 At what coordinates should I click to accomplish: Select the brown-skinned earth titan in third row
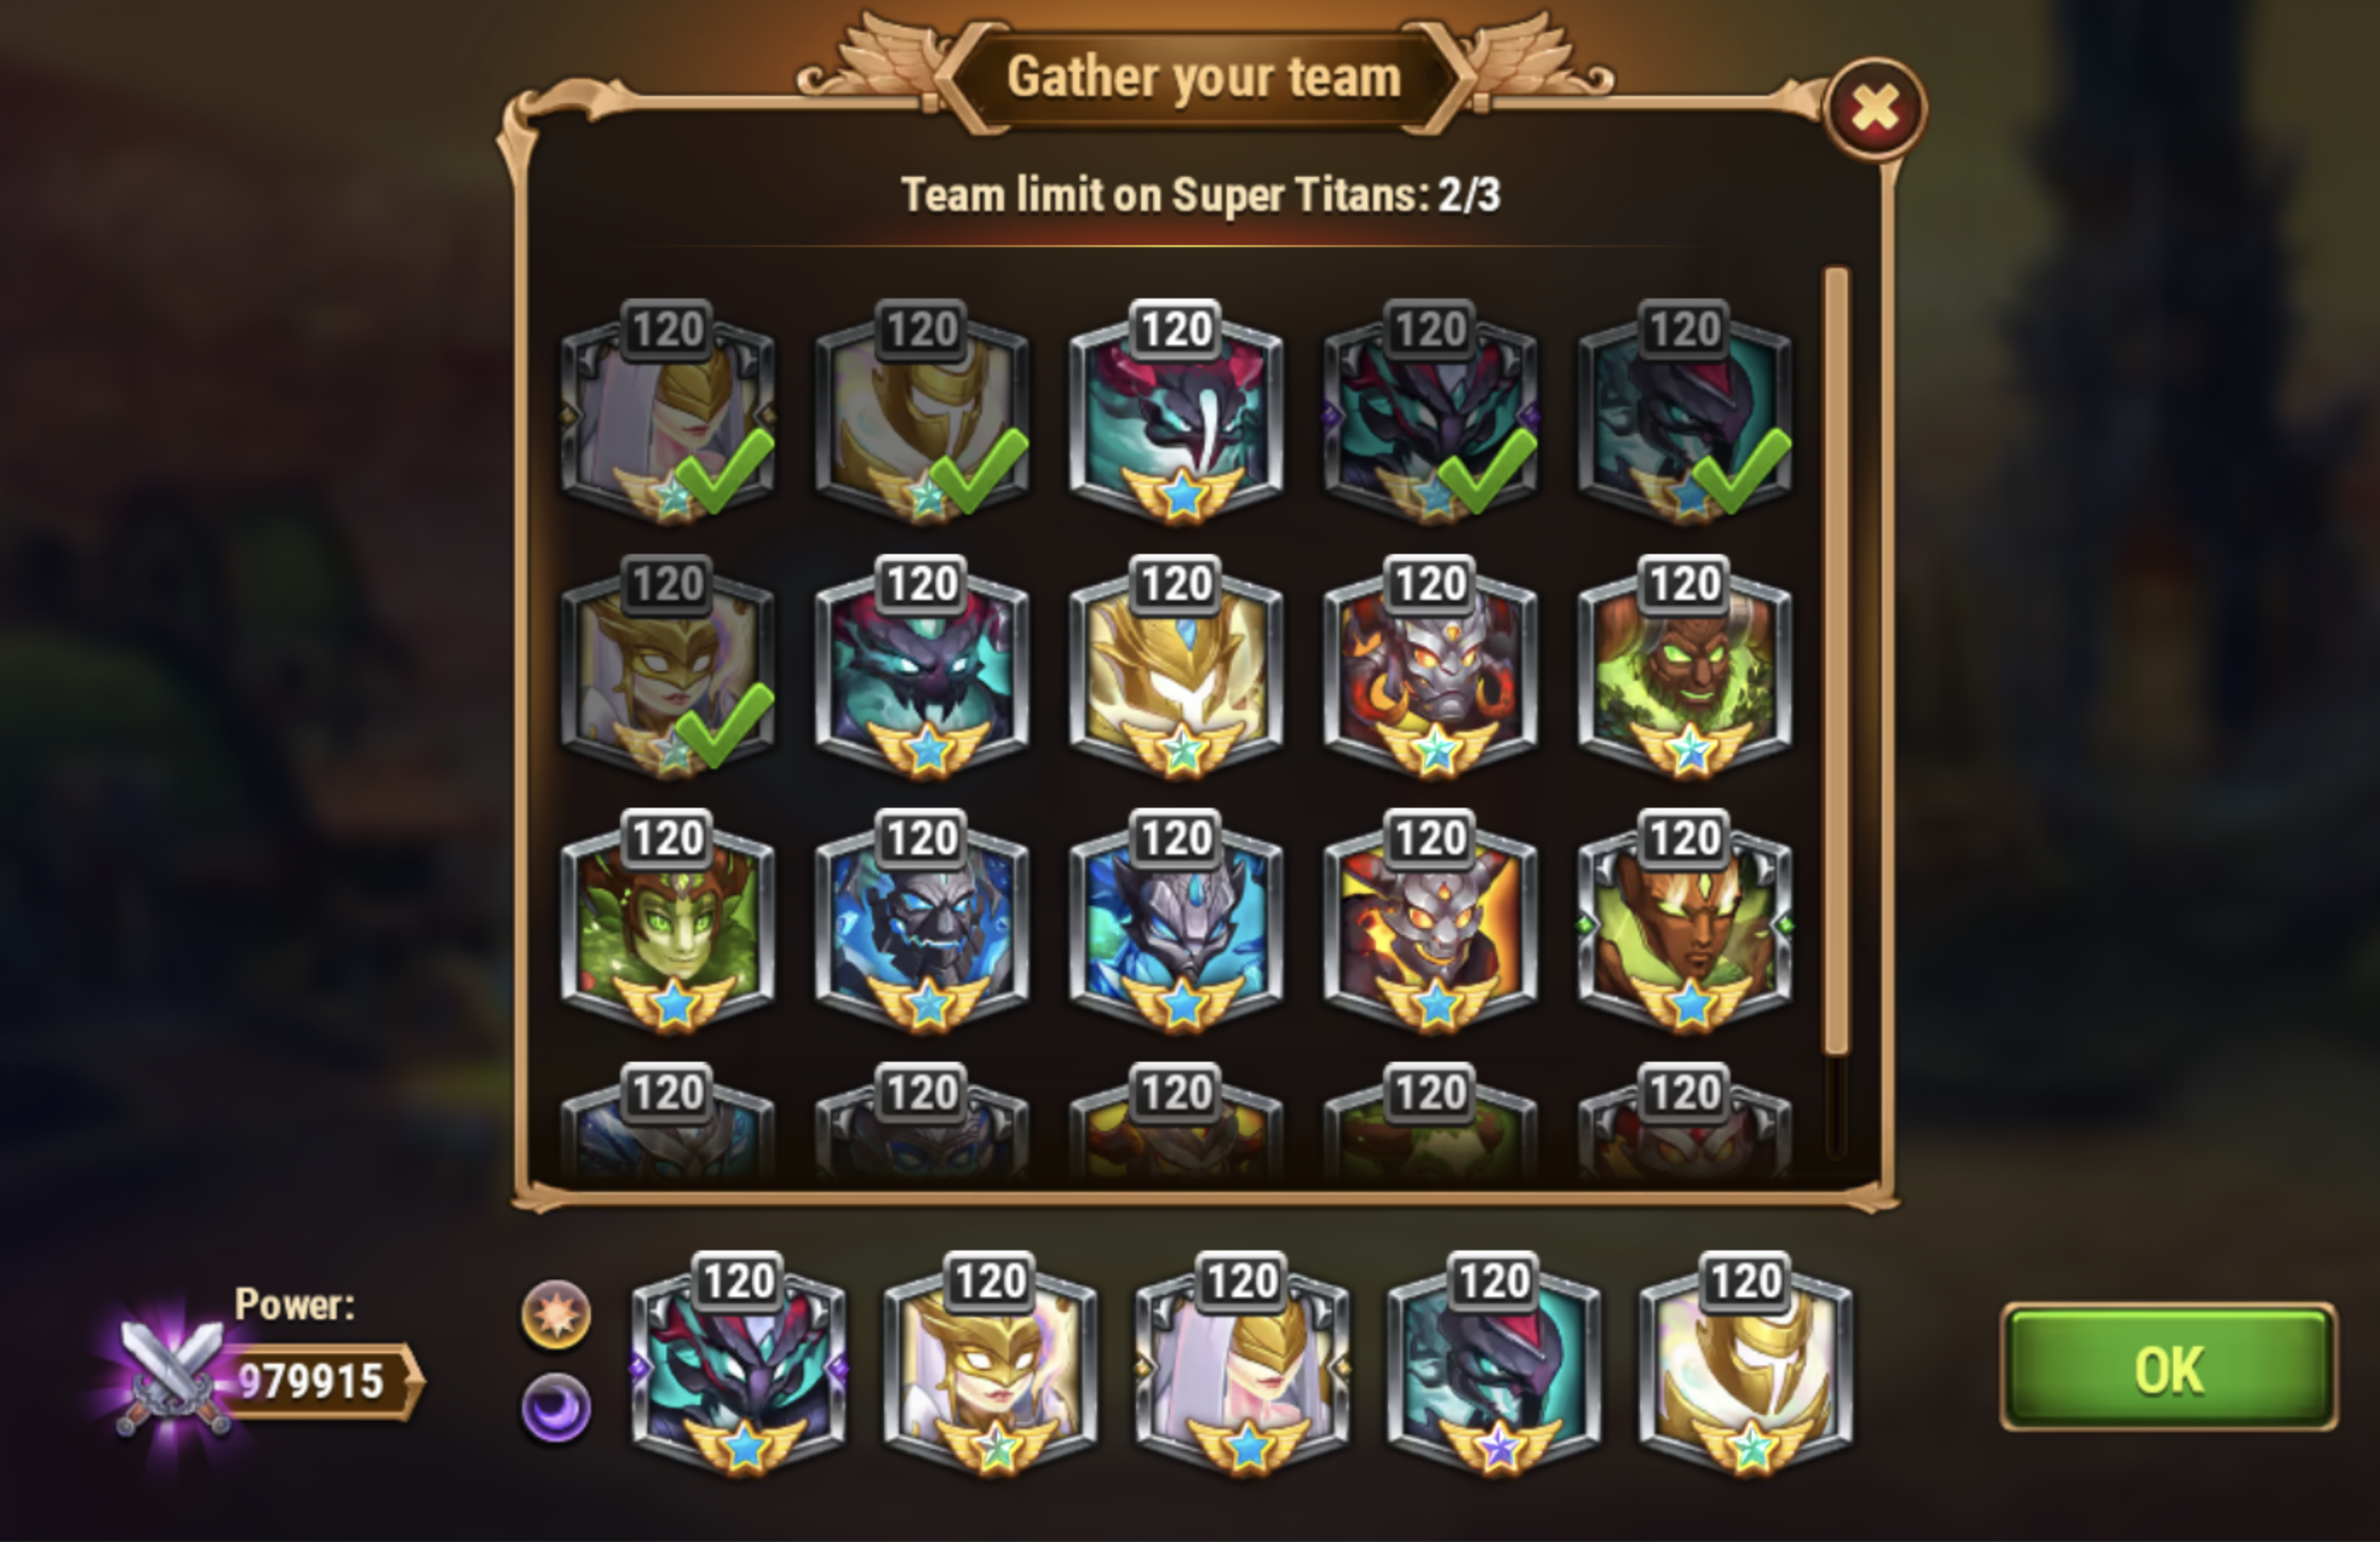pos(1685,921)
